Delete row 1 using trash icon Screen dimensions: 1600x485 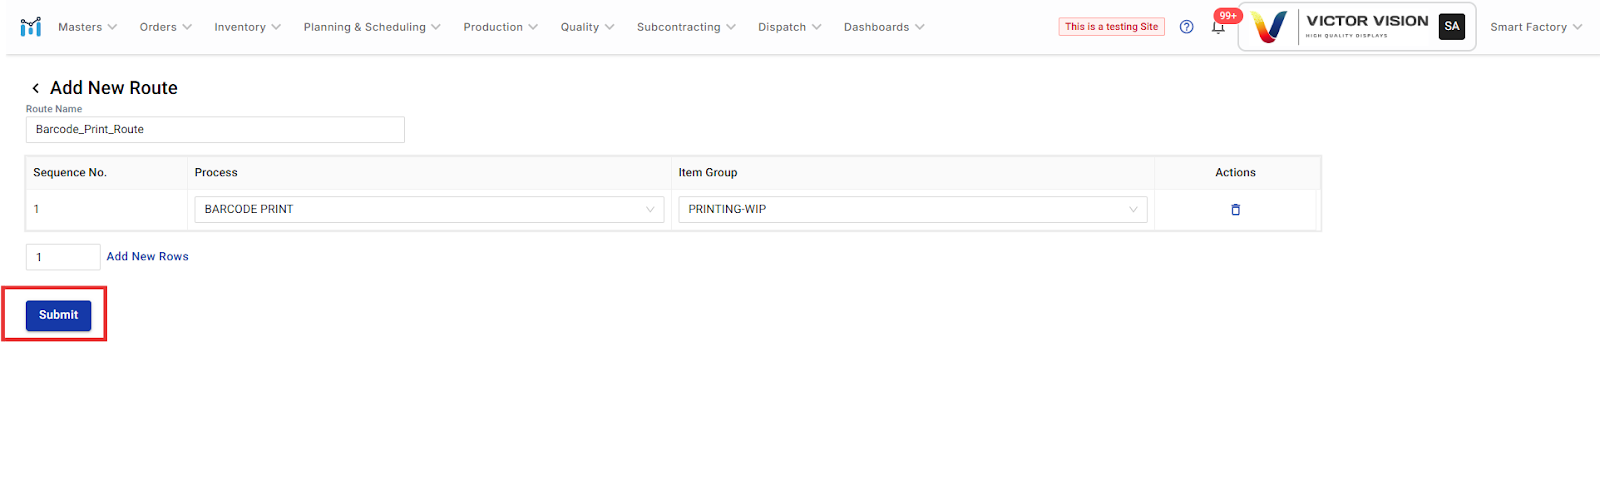coord(1235,210)
